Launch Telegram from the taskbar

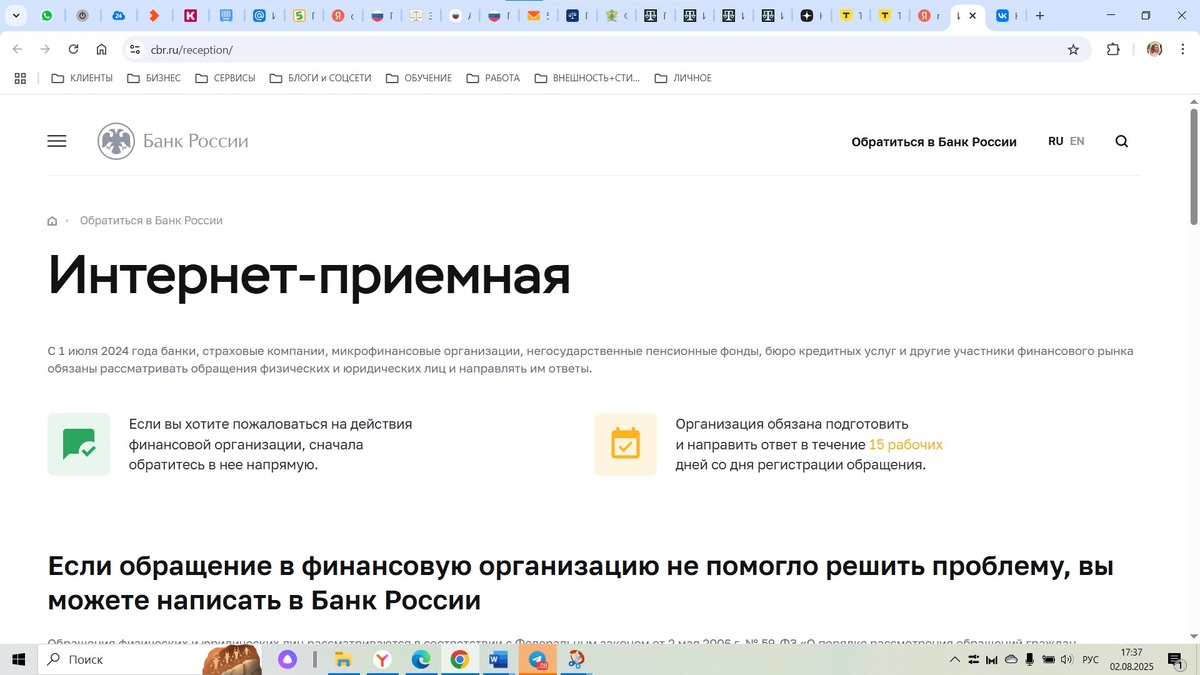(x=538, y=659)
